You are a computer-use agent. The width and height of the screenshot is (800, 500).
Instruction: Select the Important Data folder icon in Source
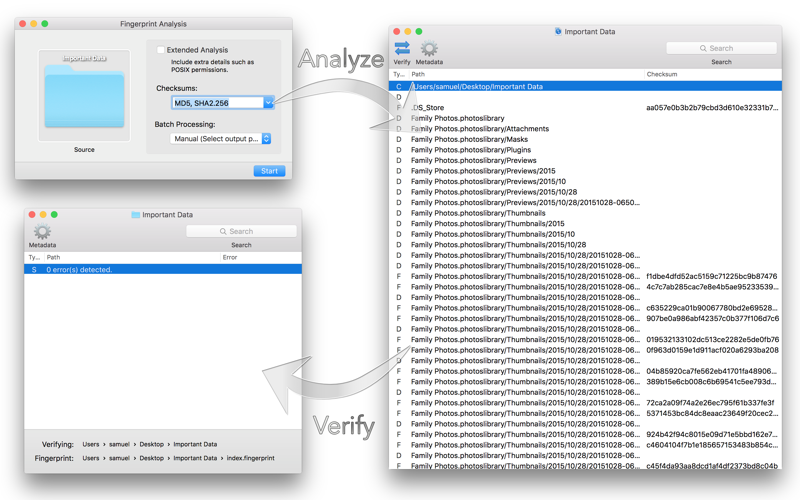tap(84, 95)
